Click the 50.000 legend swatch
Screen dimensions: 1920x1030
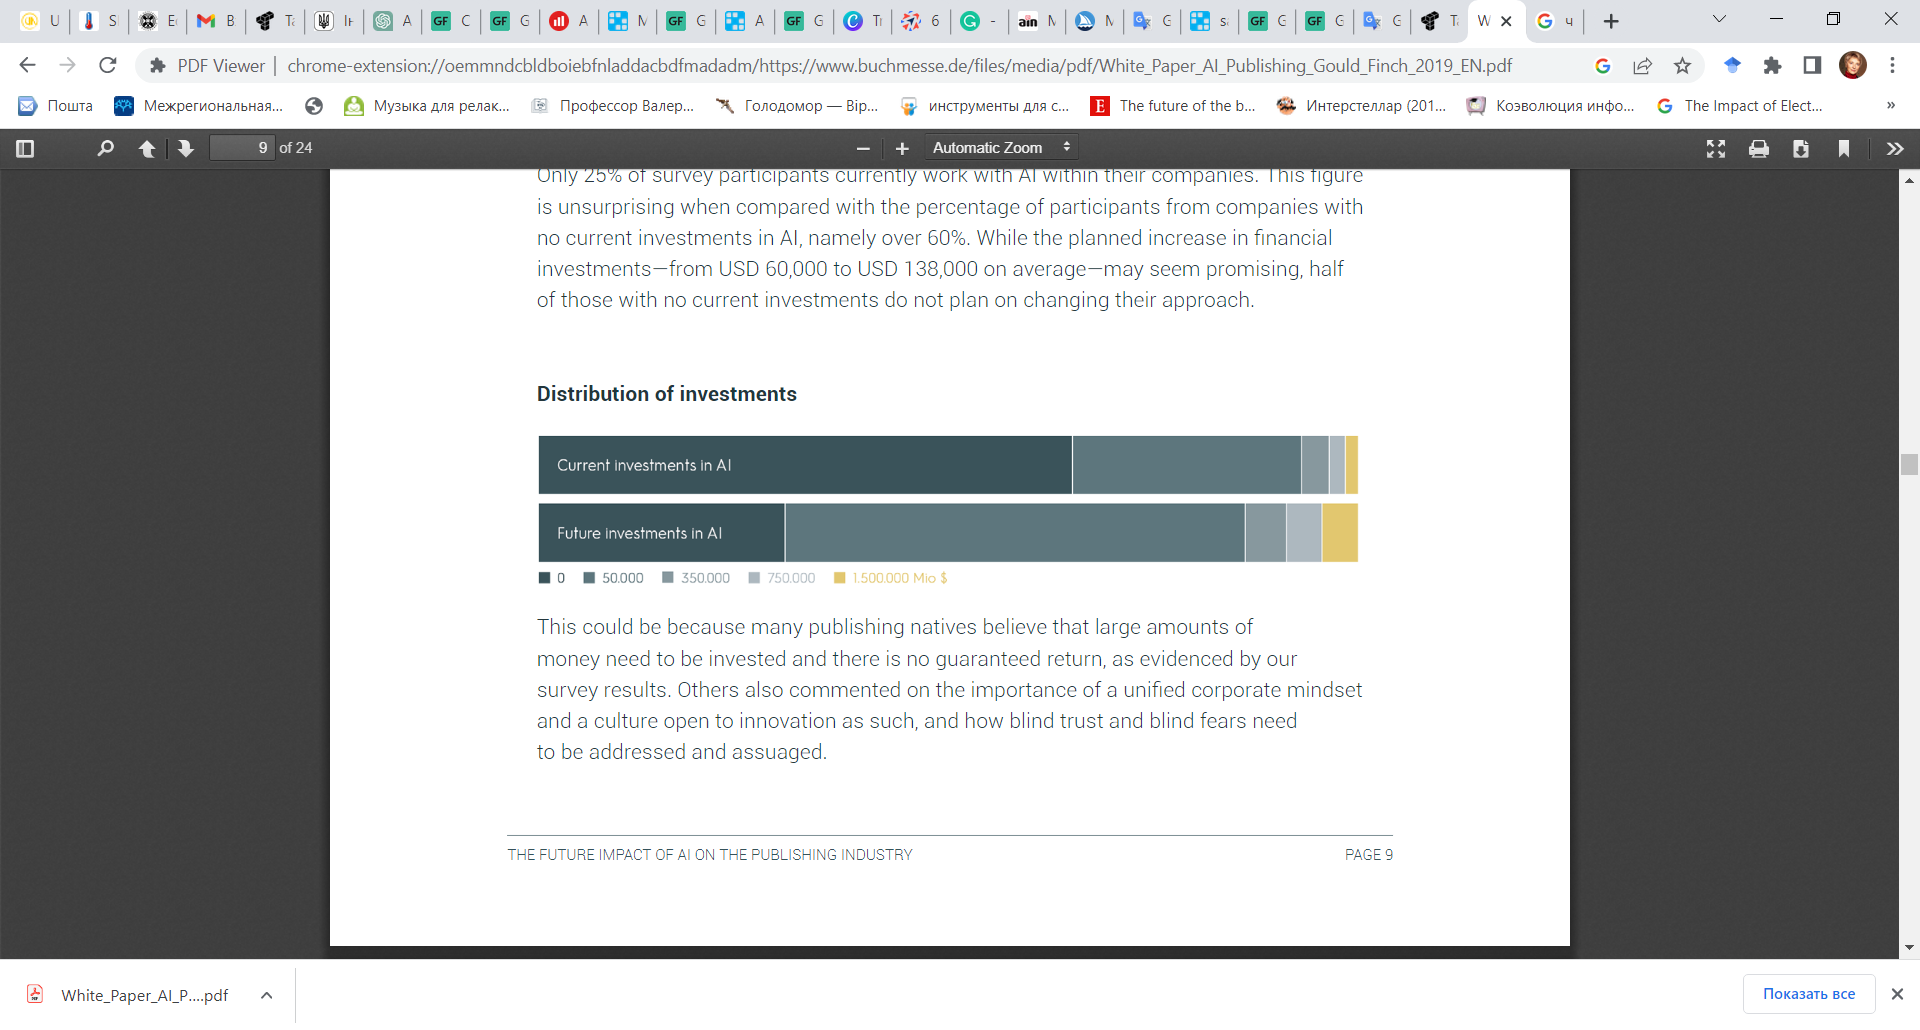pyautogui.click(x=589, y=578)
